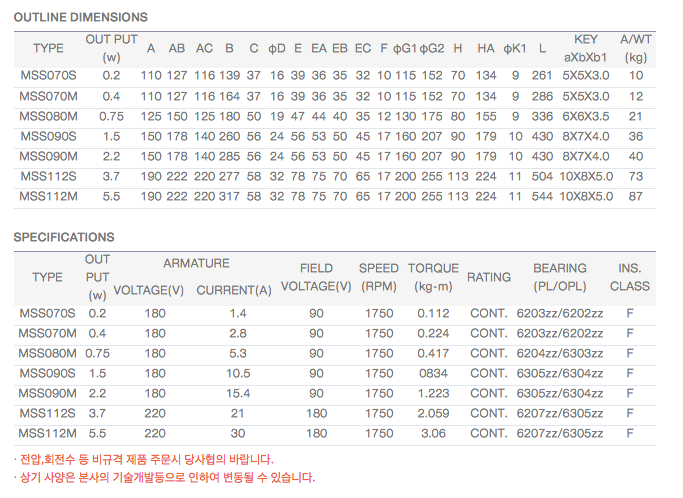The height and width of the screenshot is (498, 683).
Task: Click bearing value 6204zz/6303zz
Action: click(x=560, y=353)
